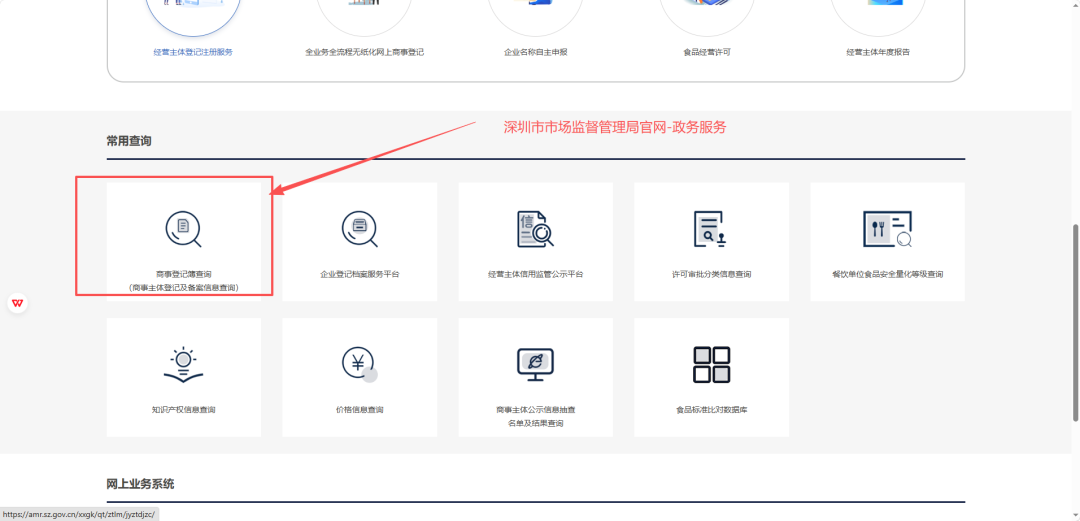Click the 许可审批分类信息查询 label
This screenshot has height=521, width=1080.
(x=712, y=274)
